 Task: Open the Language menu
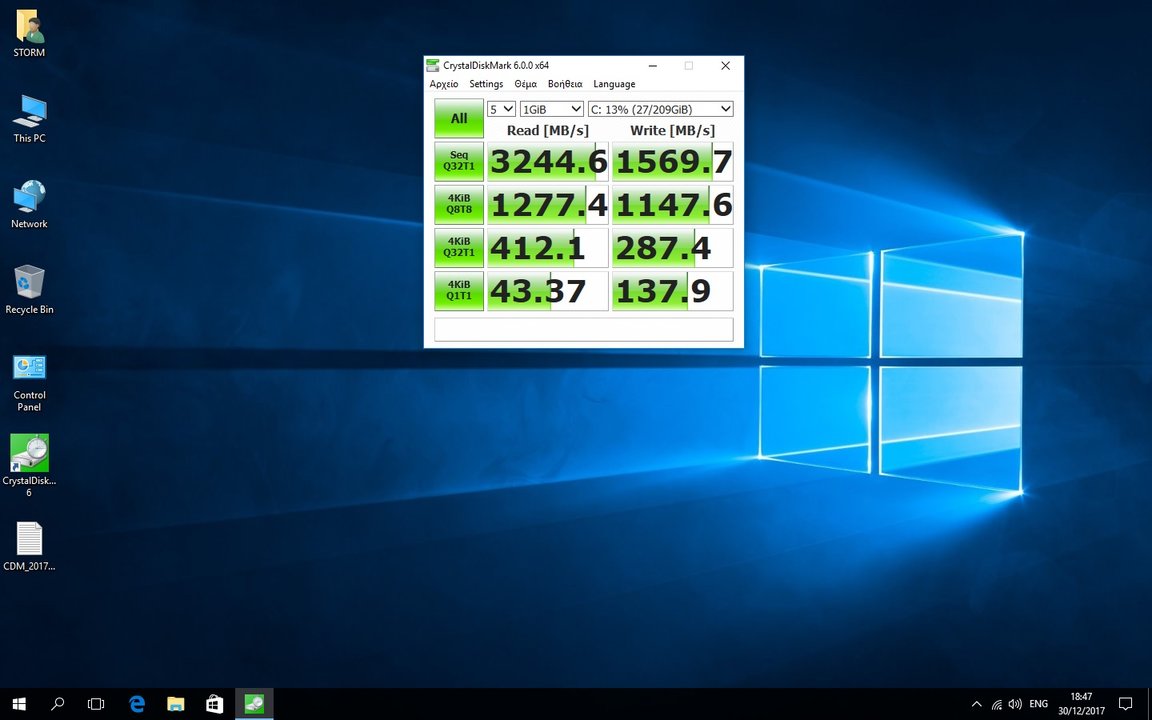[x=614, y=84]
